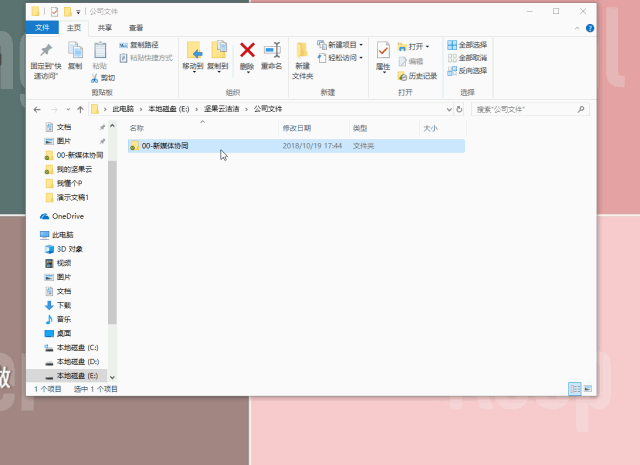Open the Open (打开) dropdown in ribbon
Image resolution: width=640 pixels, height=465 pixels.
tap(413, 47)
